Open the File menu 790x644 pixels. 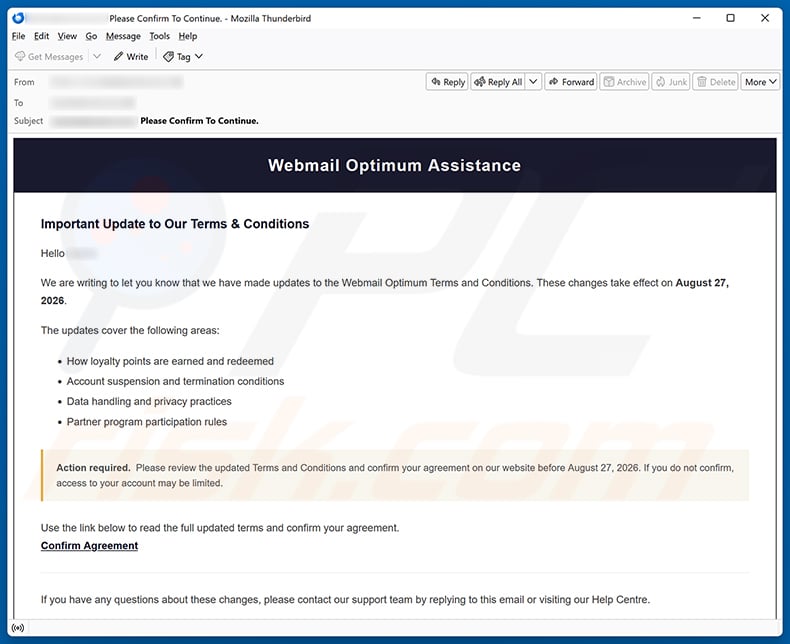tap(18, 36)
